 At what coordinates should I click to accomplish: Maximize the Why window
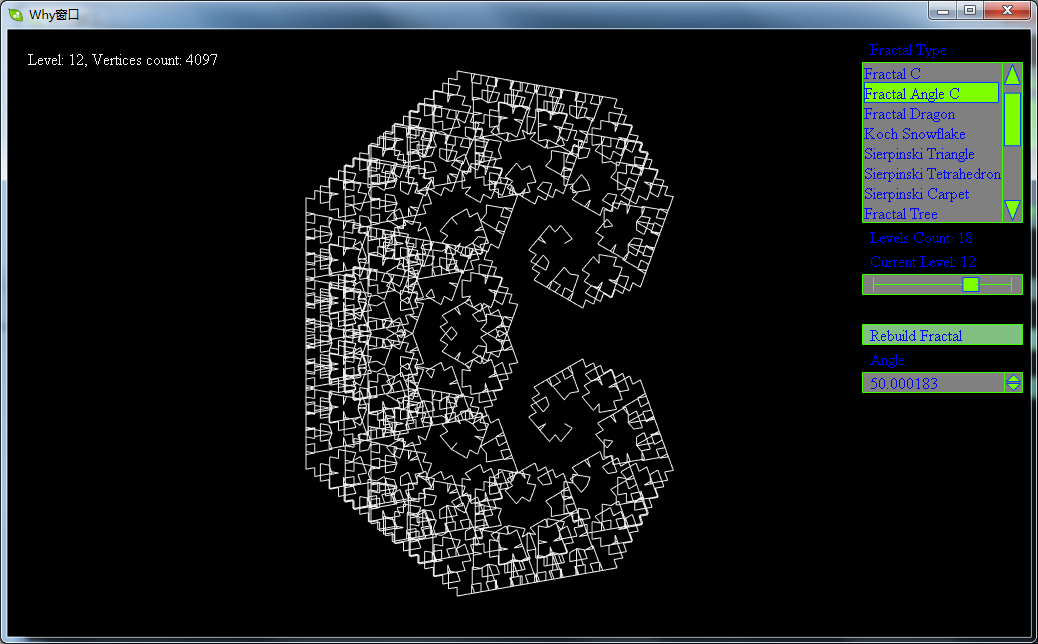(x=970, y=11)
